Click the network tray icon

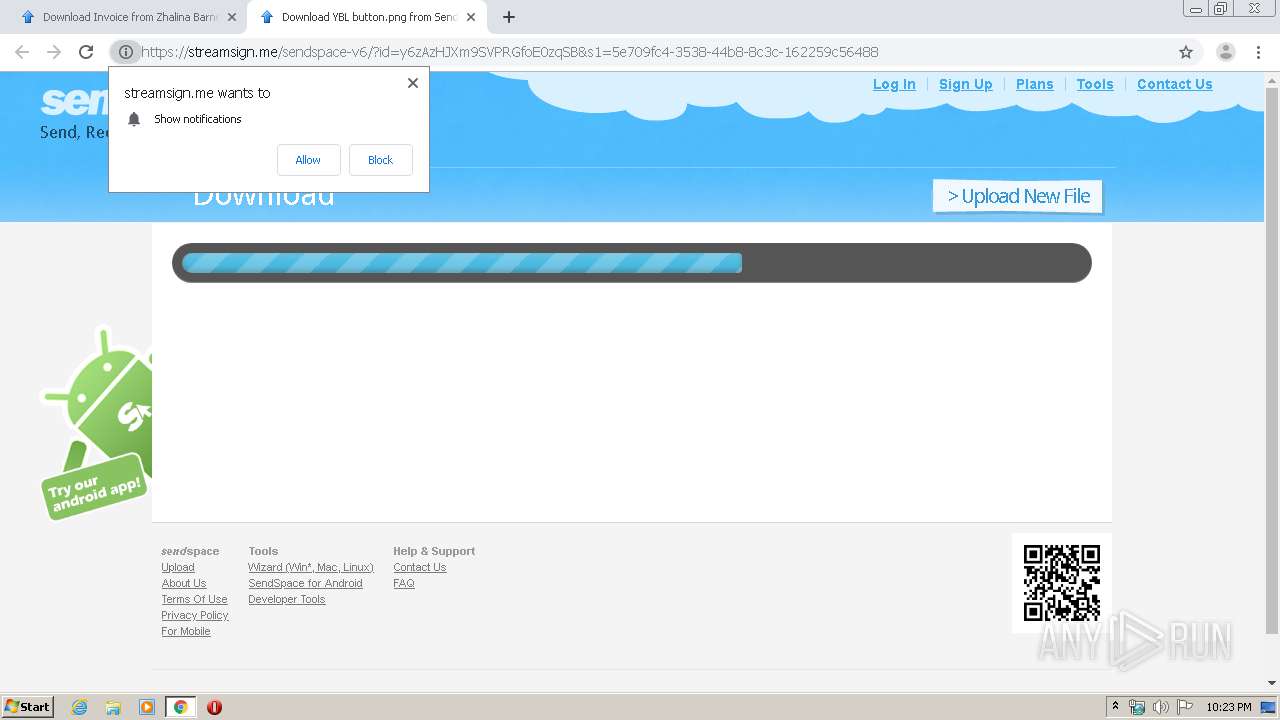[1137, 707]
